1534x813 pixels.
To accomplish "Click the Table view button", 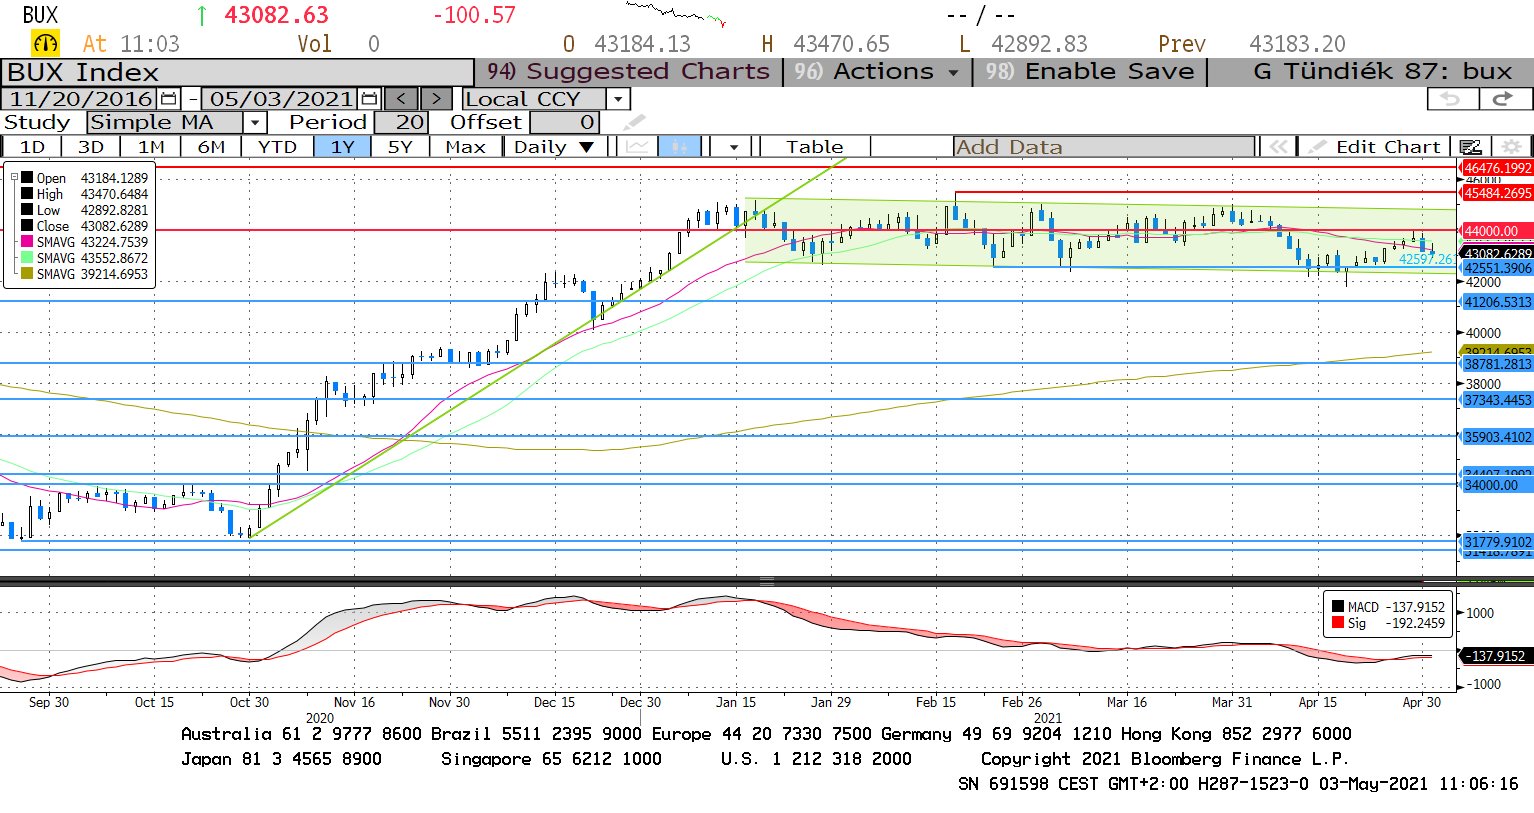I will tap(815, 147).
